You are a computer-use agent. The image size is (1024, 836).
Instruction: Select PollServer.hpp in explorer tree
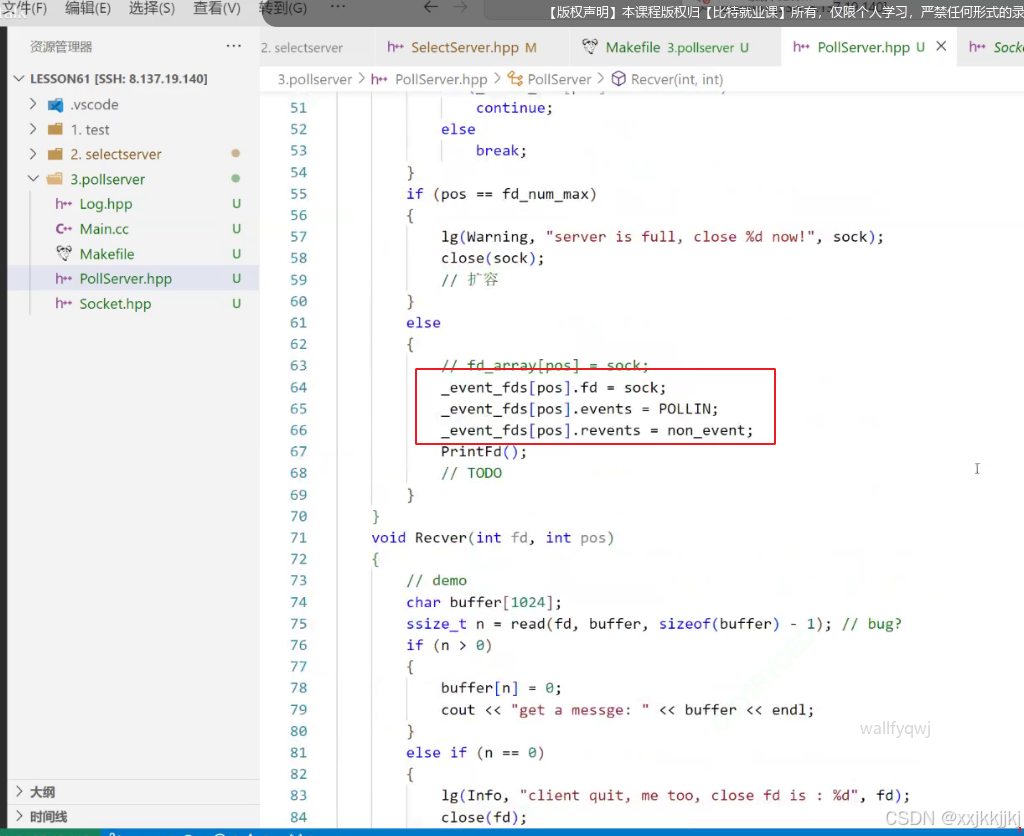tap(125, 278)
